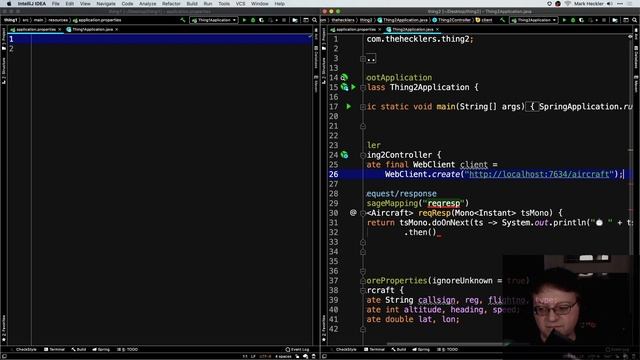Collapse Thing2Controller class fold on line 24
Image resolution: width=640 pixels, height=360 pixels.
coord(362,155)
